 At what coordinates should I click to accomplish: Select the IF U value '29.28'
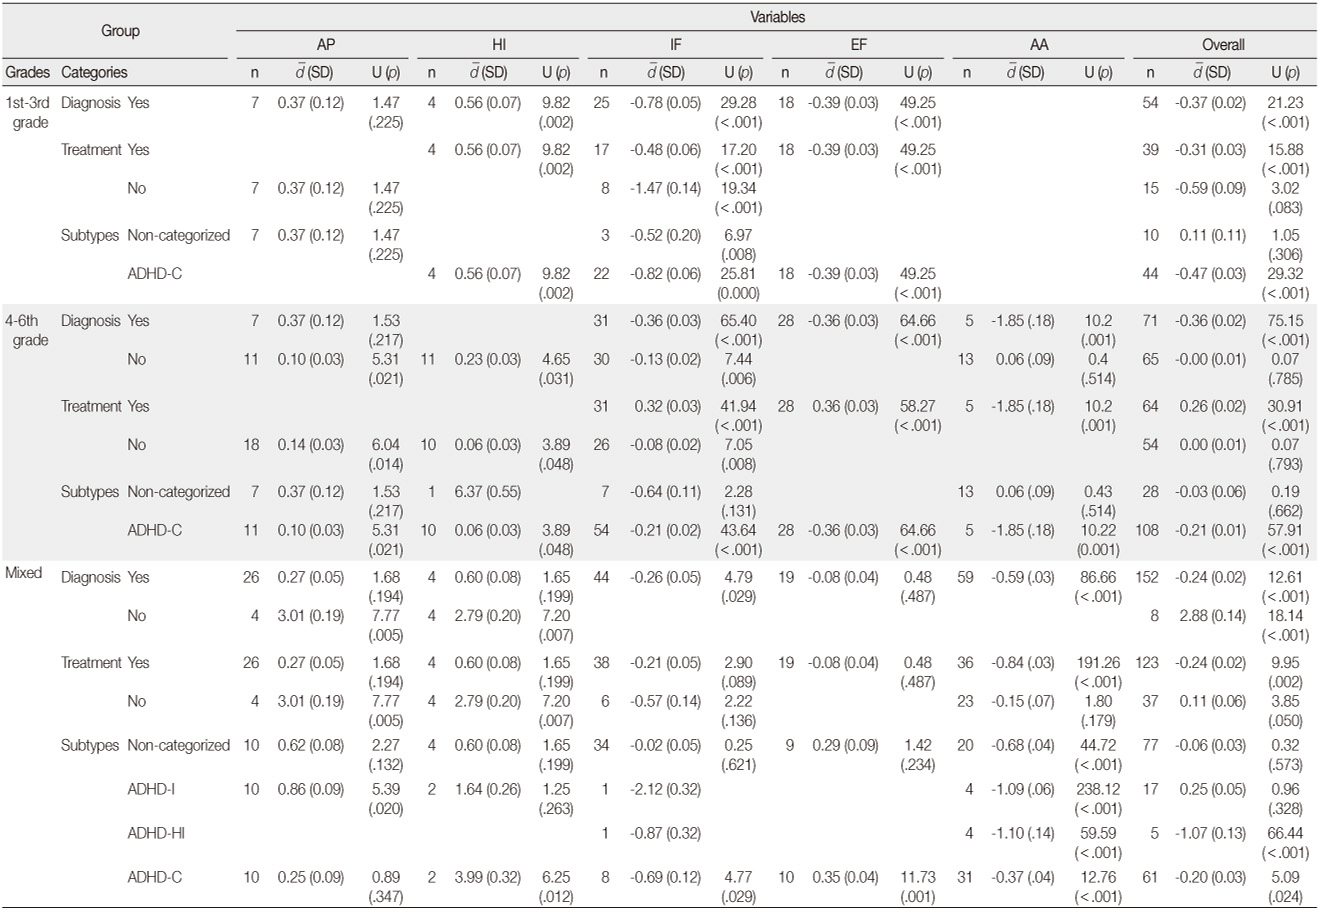click(738, 102)
